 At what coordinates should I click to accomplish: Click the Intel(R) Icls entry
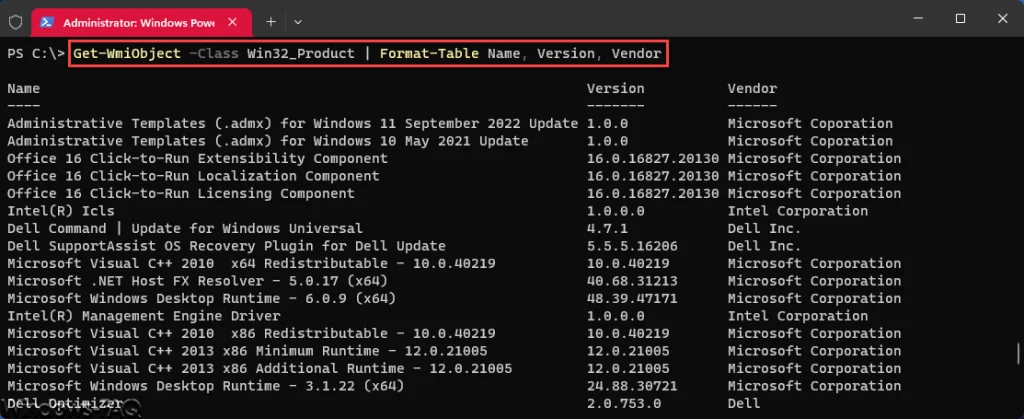tap(61, 211)
